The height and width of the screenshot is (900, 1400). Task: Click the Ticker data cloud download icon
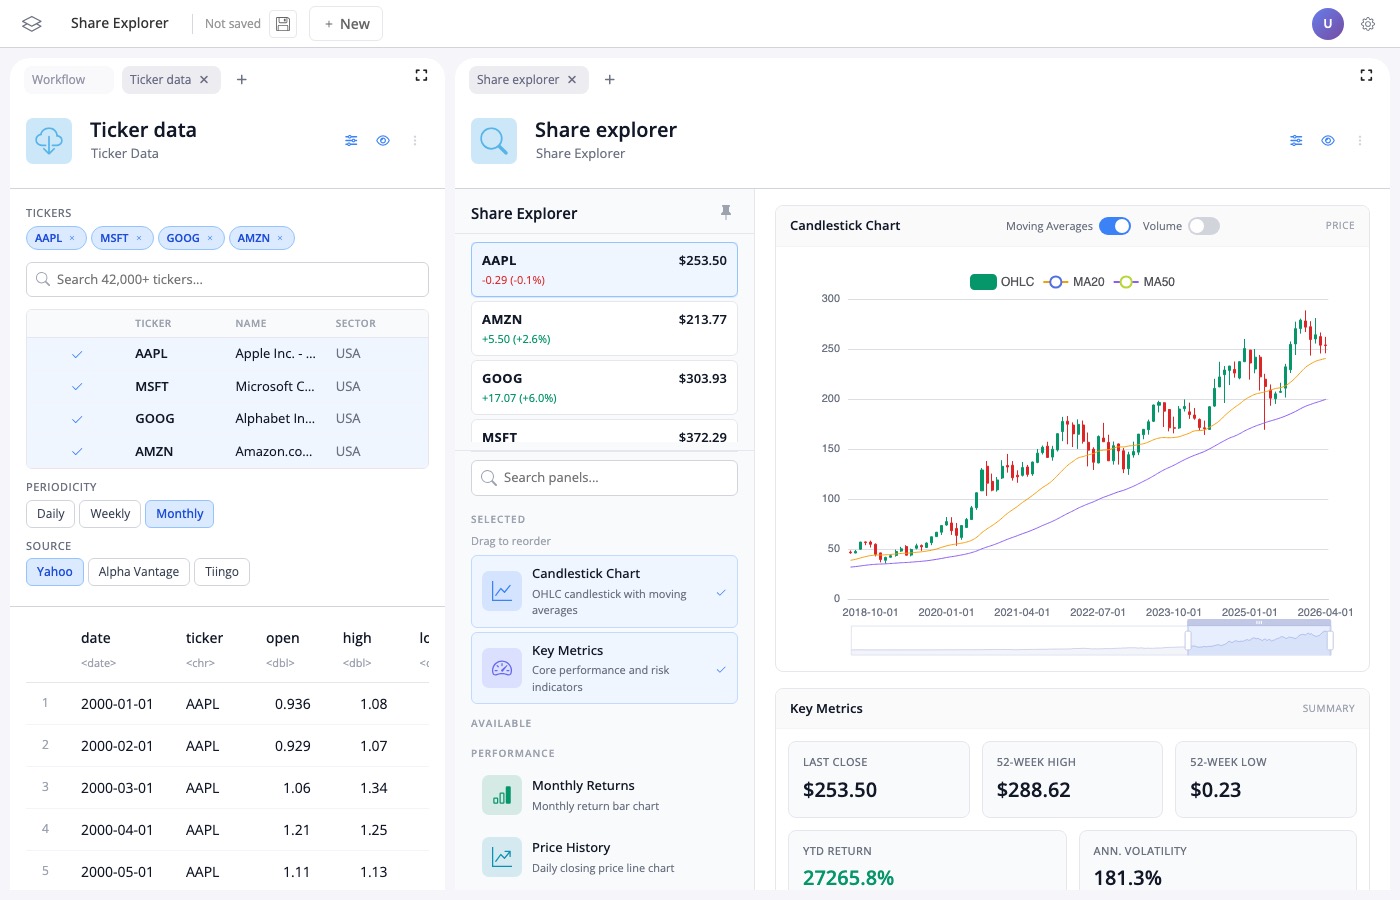pyautogui.click(x=49, y=141)
